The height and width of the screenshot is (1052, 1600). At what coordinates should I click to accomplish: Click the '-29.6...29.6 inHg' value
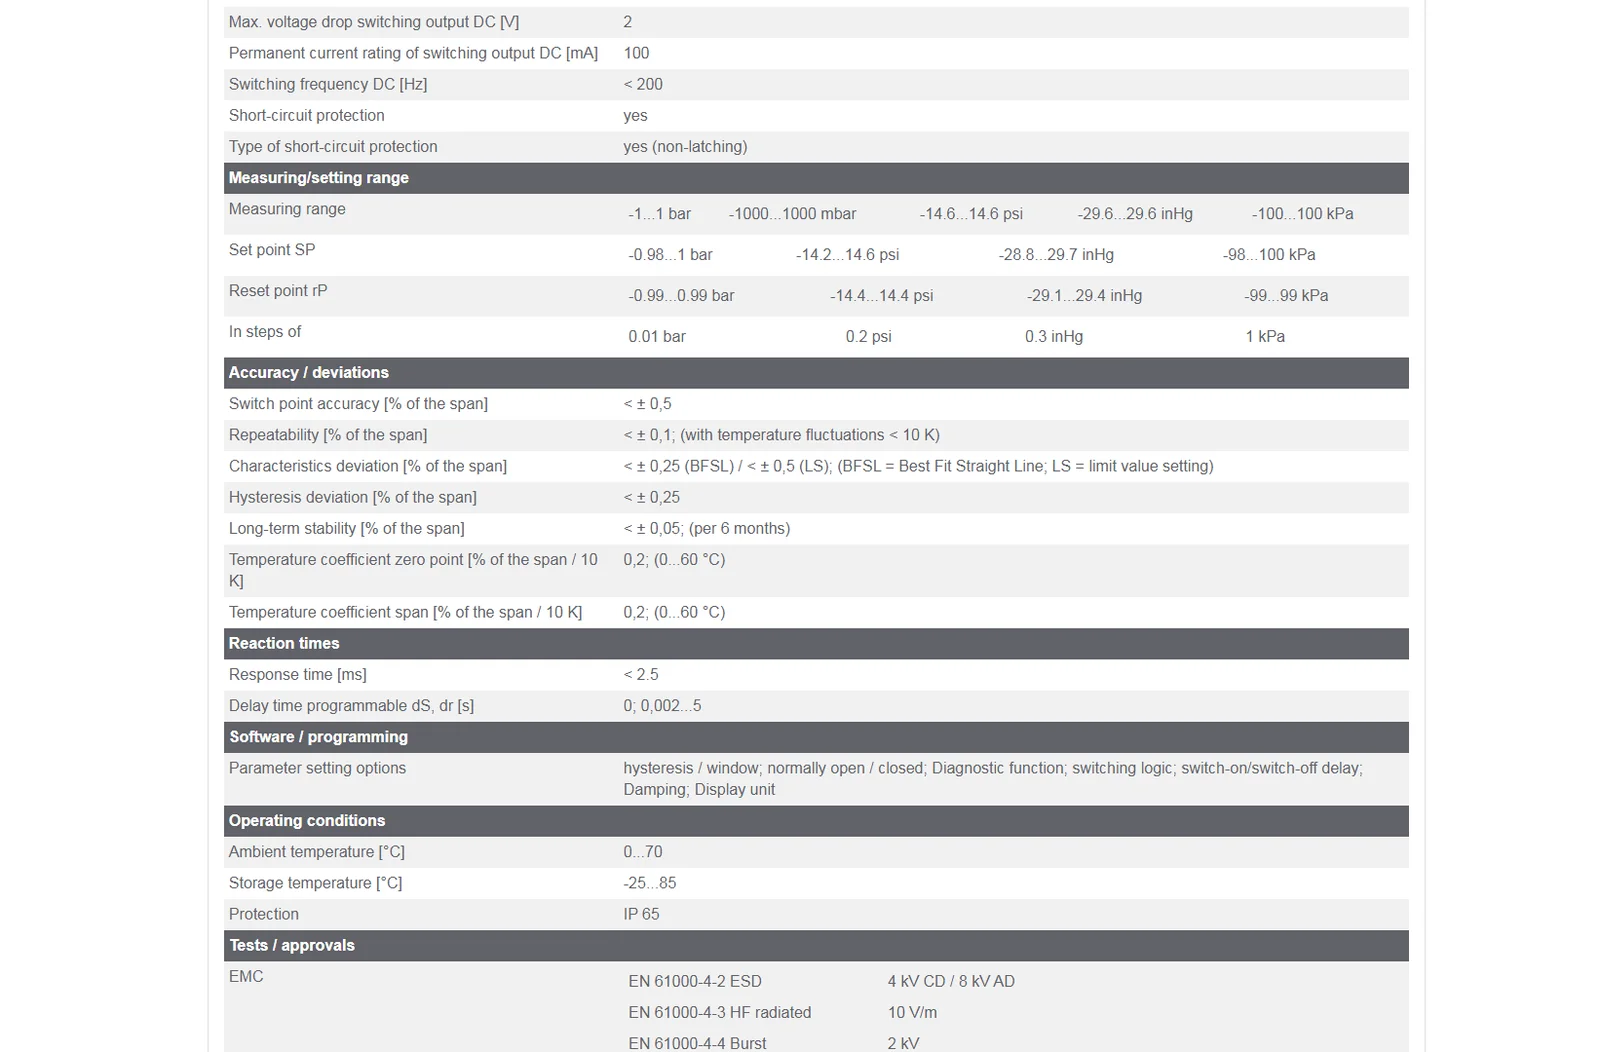[1135, 214]
